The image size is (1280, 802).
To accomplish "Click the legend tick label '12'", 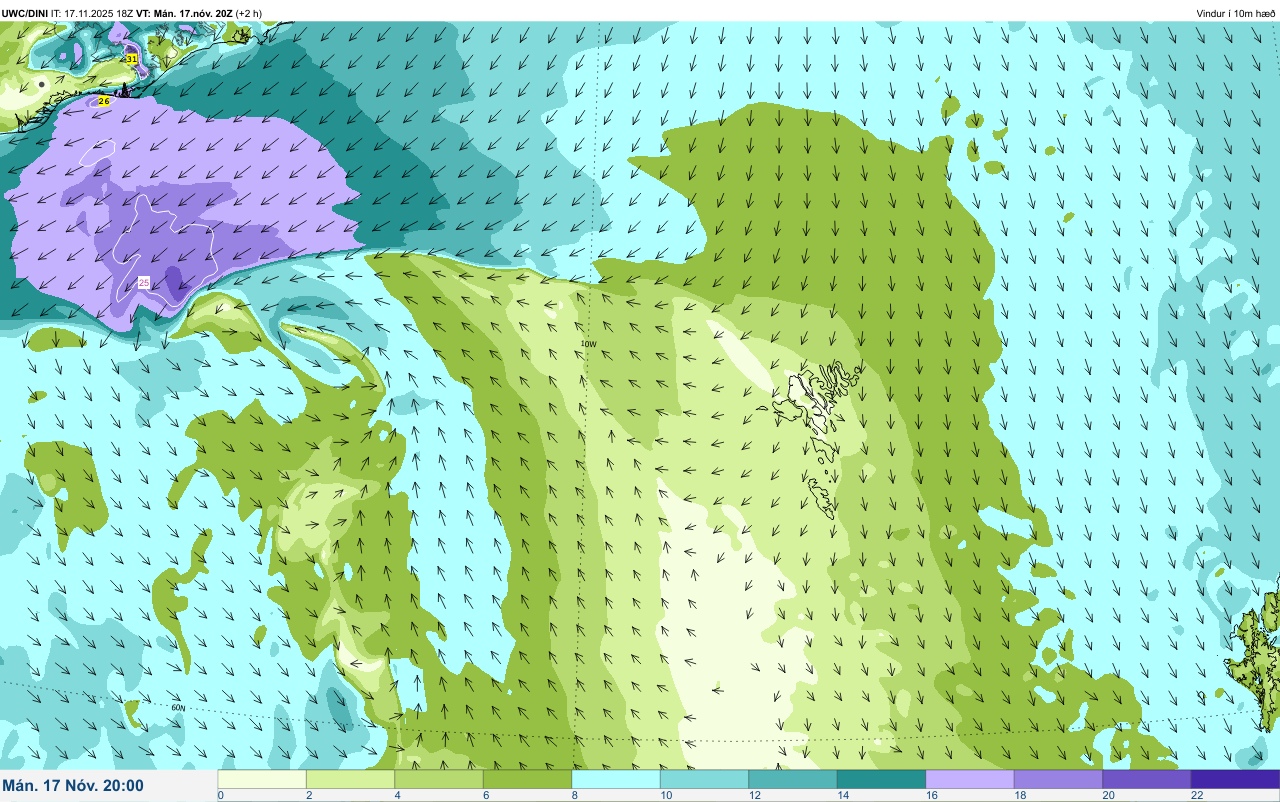I will point(753,795).
